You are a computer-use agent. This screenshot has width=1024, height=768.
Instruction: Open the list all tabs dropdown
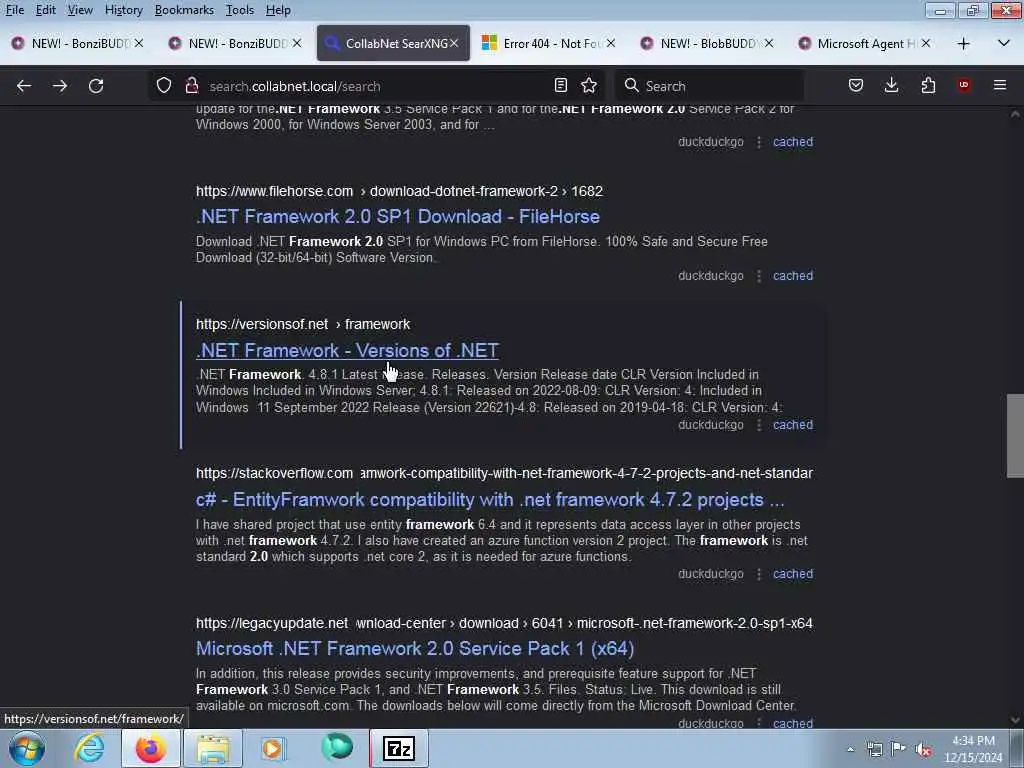coord(1004,44)
